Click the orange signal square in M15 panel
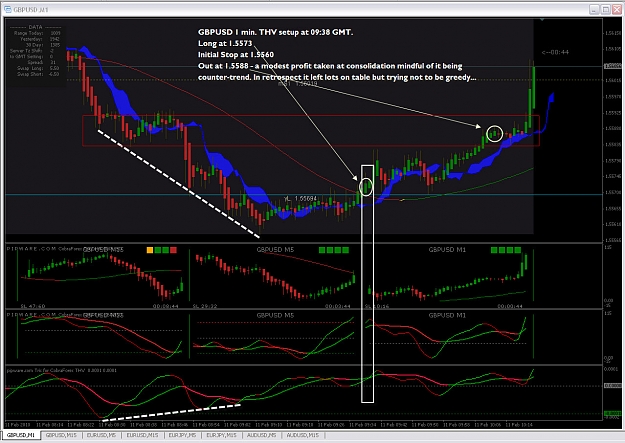Viewport: 625px width, 443px height. pyautogui.click(x=150, y=250)
